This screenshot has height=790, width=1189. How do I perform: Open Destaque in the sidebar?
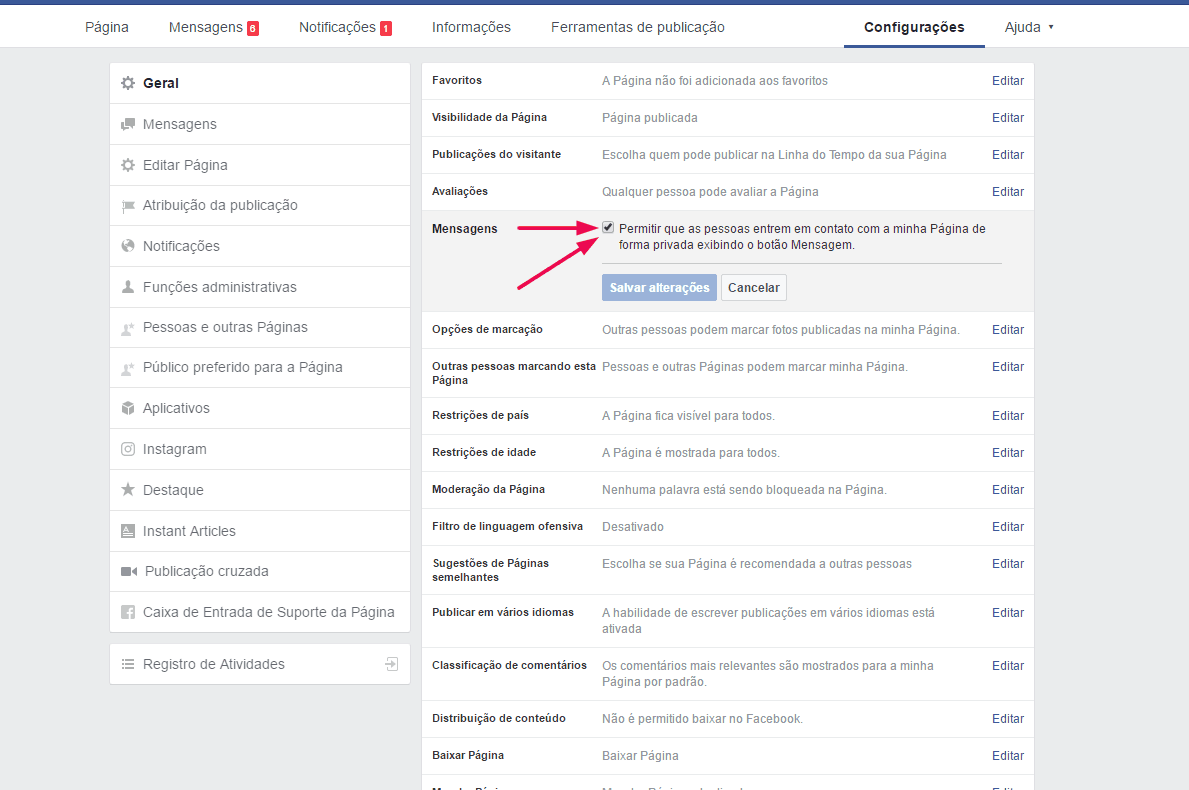coord(260,491)
